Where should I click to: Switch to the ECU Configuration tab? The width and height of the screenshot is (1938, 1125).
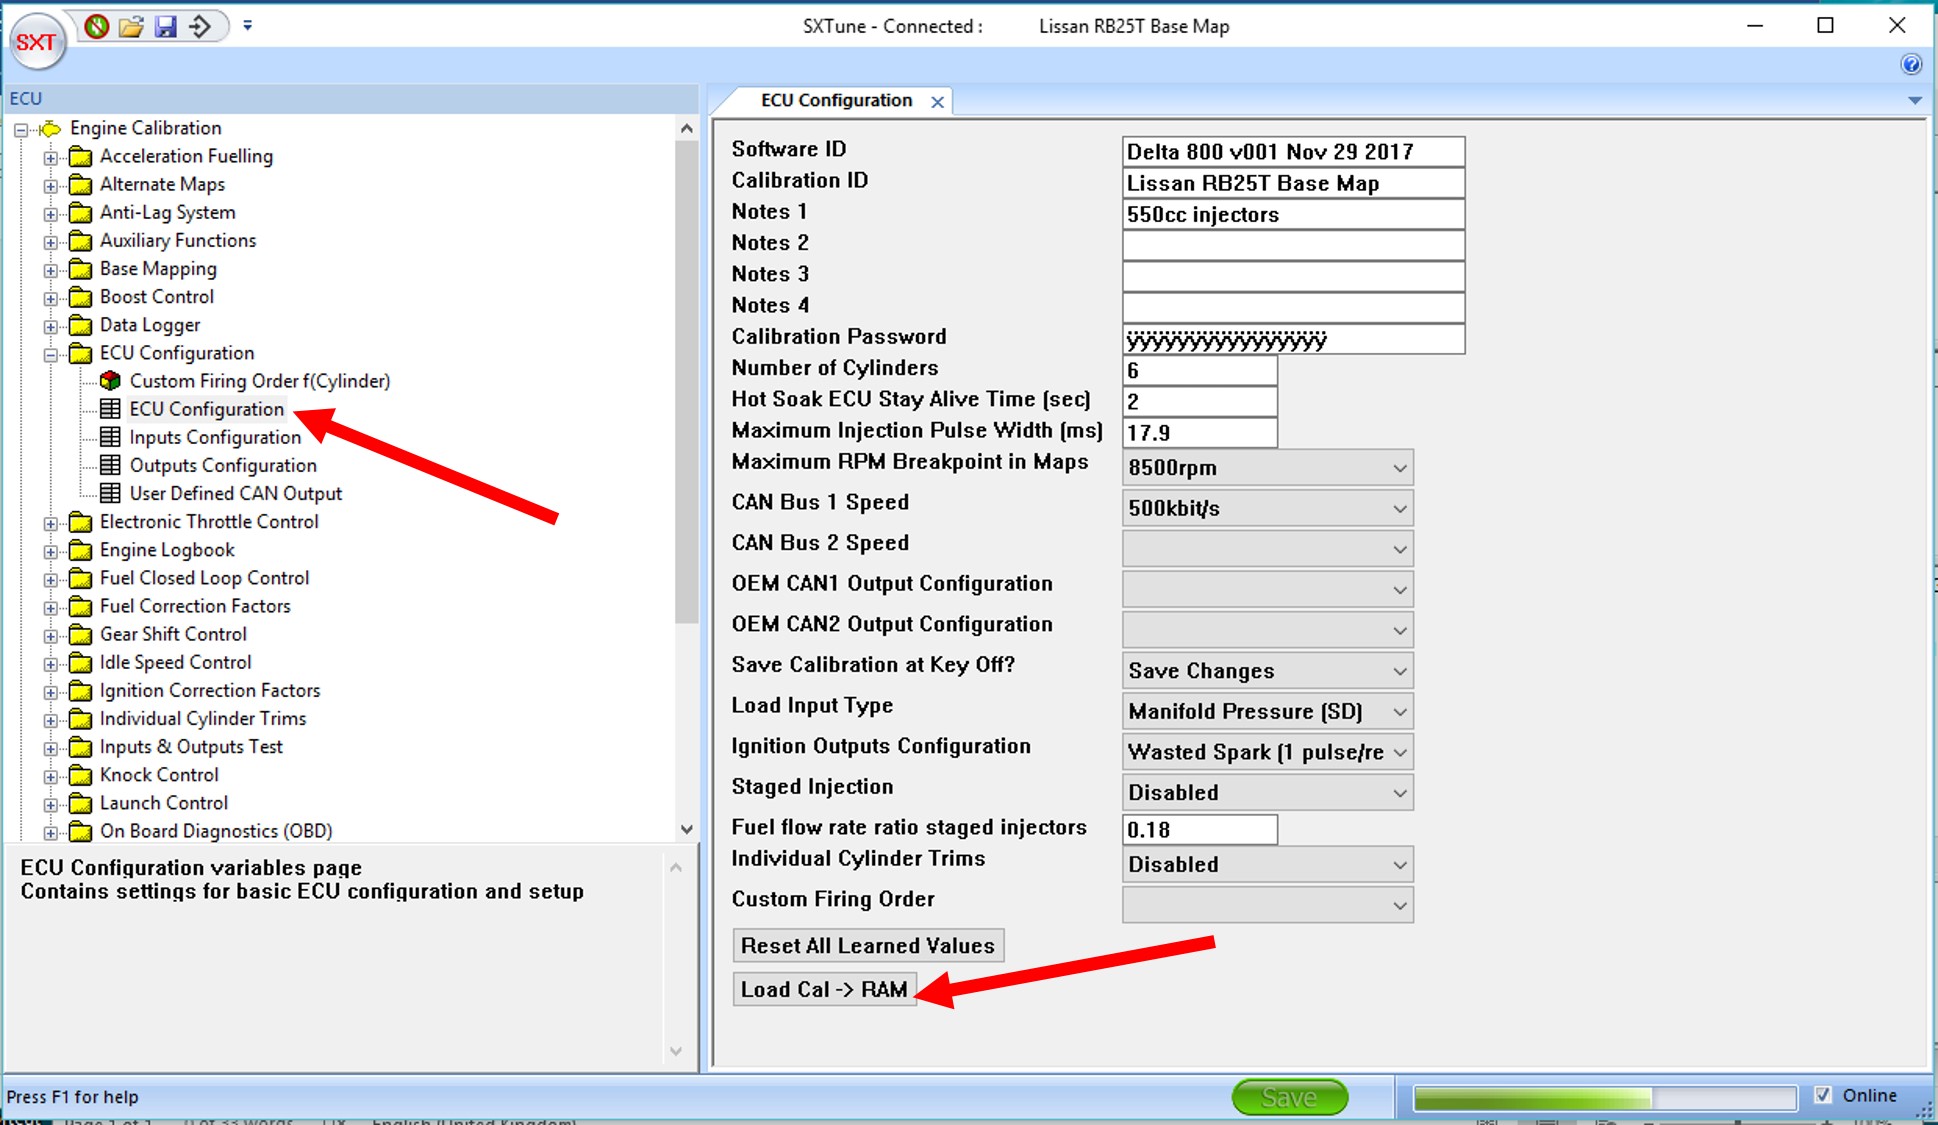coord(836,101)
